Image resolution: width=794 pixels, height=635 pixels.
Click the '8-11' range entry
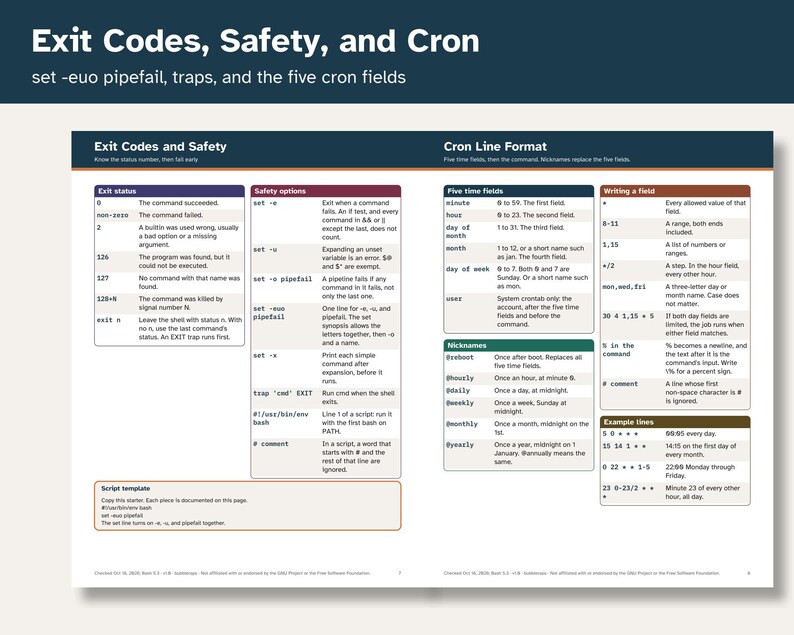point(610,224)
